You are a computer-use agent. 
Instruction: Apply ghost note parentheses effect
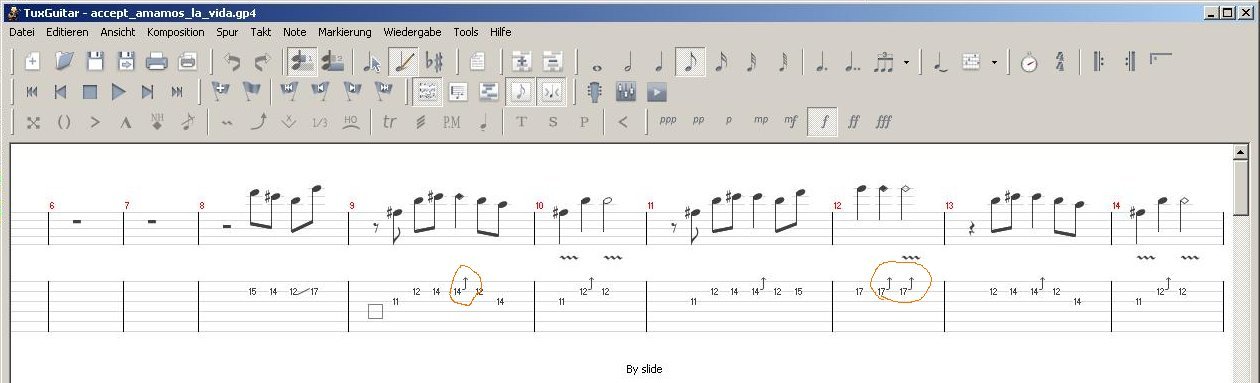tap(63, 122)
